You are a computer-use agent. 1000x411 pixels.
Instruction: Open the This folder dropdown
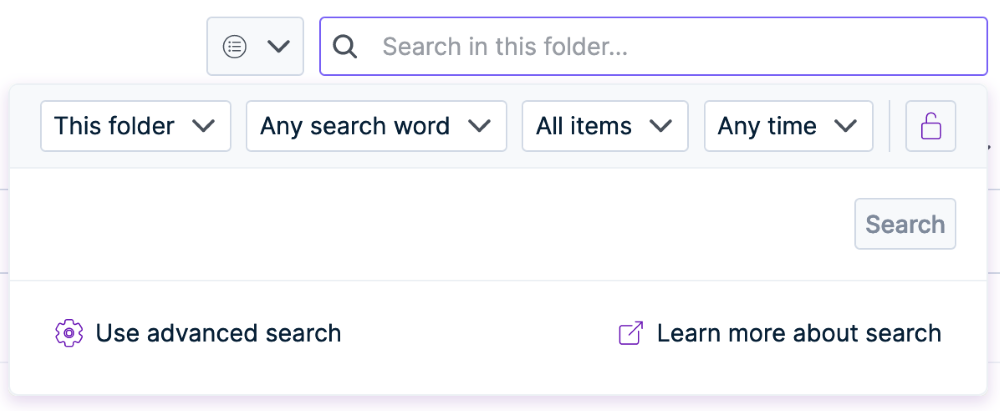click(x=135, y=126)
